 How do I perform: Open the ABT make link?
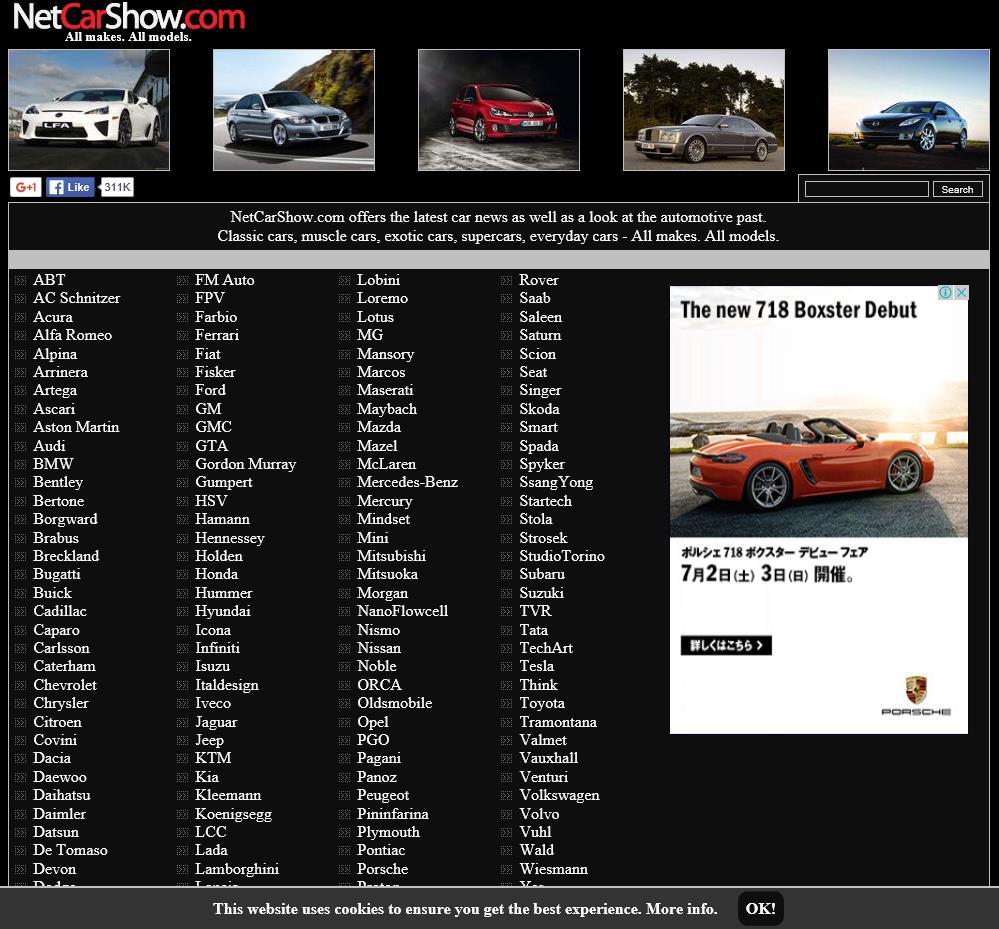click(x=50, y=280)
